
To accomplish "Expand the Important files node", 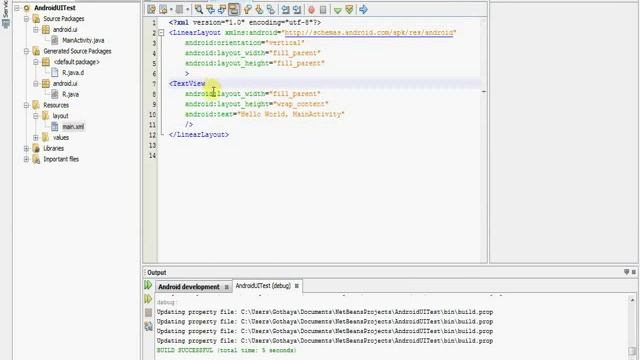I will 26,159.
